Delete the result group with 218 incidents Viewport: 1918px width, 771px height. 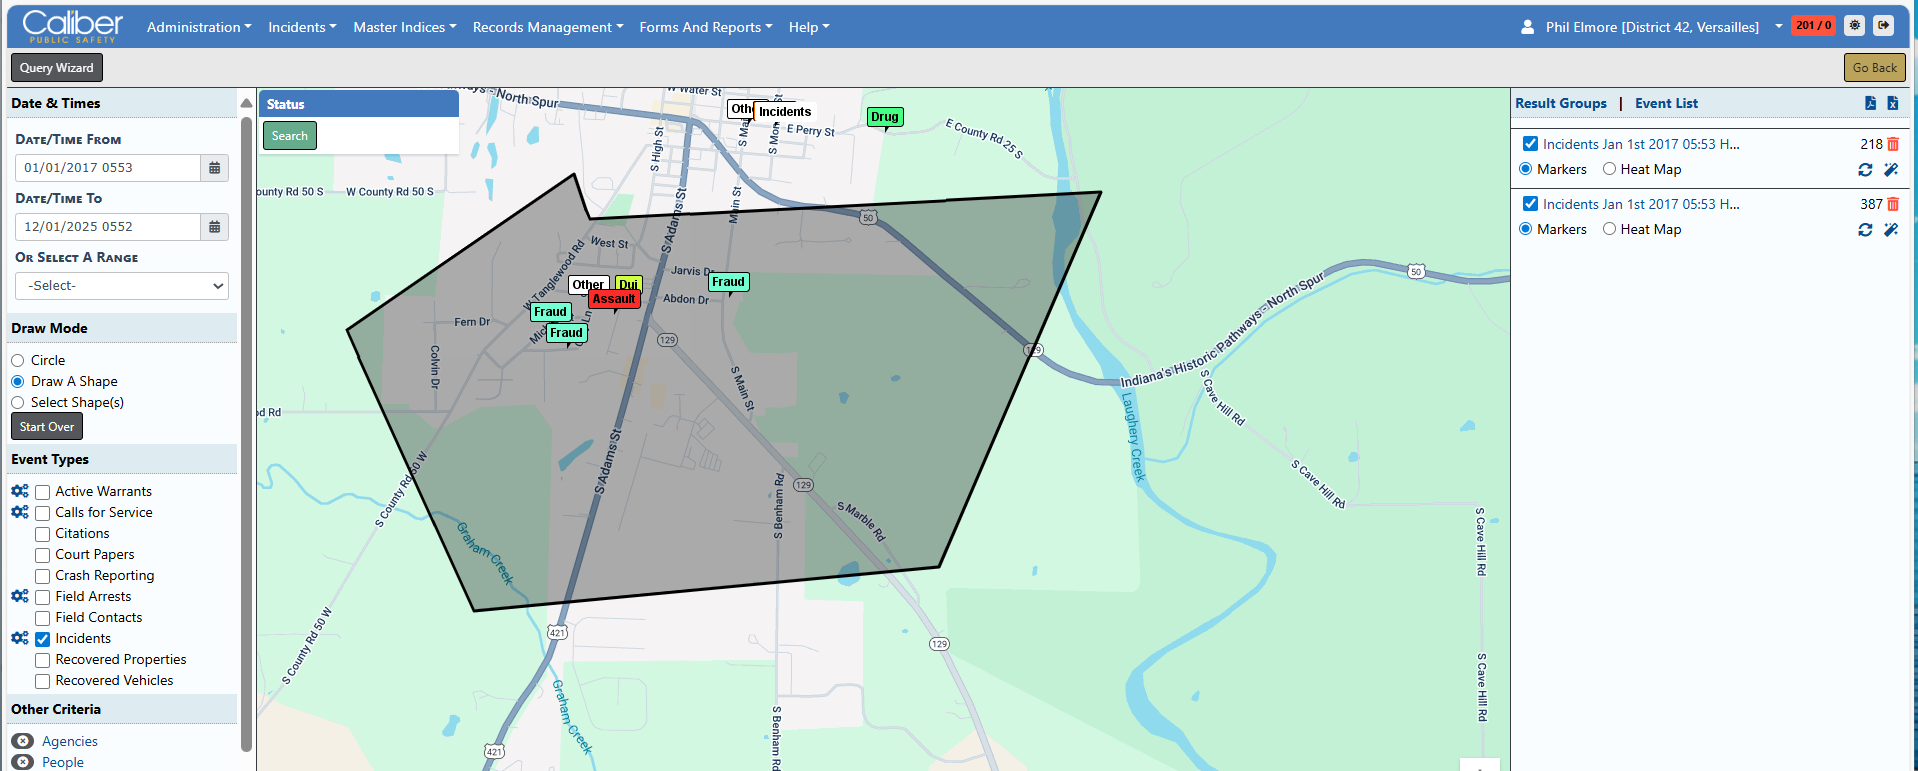[x=1893, y=144]
